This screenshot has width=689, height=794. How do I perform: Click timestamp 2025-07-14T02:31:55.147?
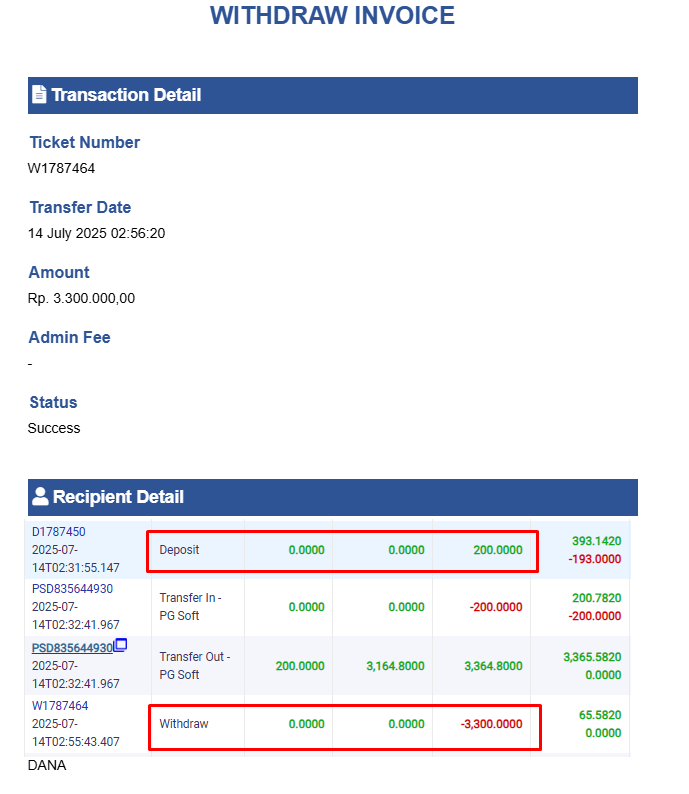tap(75, 559)
